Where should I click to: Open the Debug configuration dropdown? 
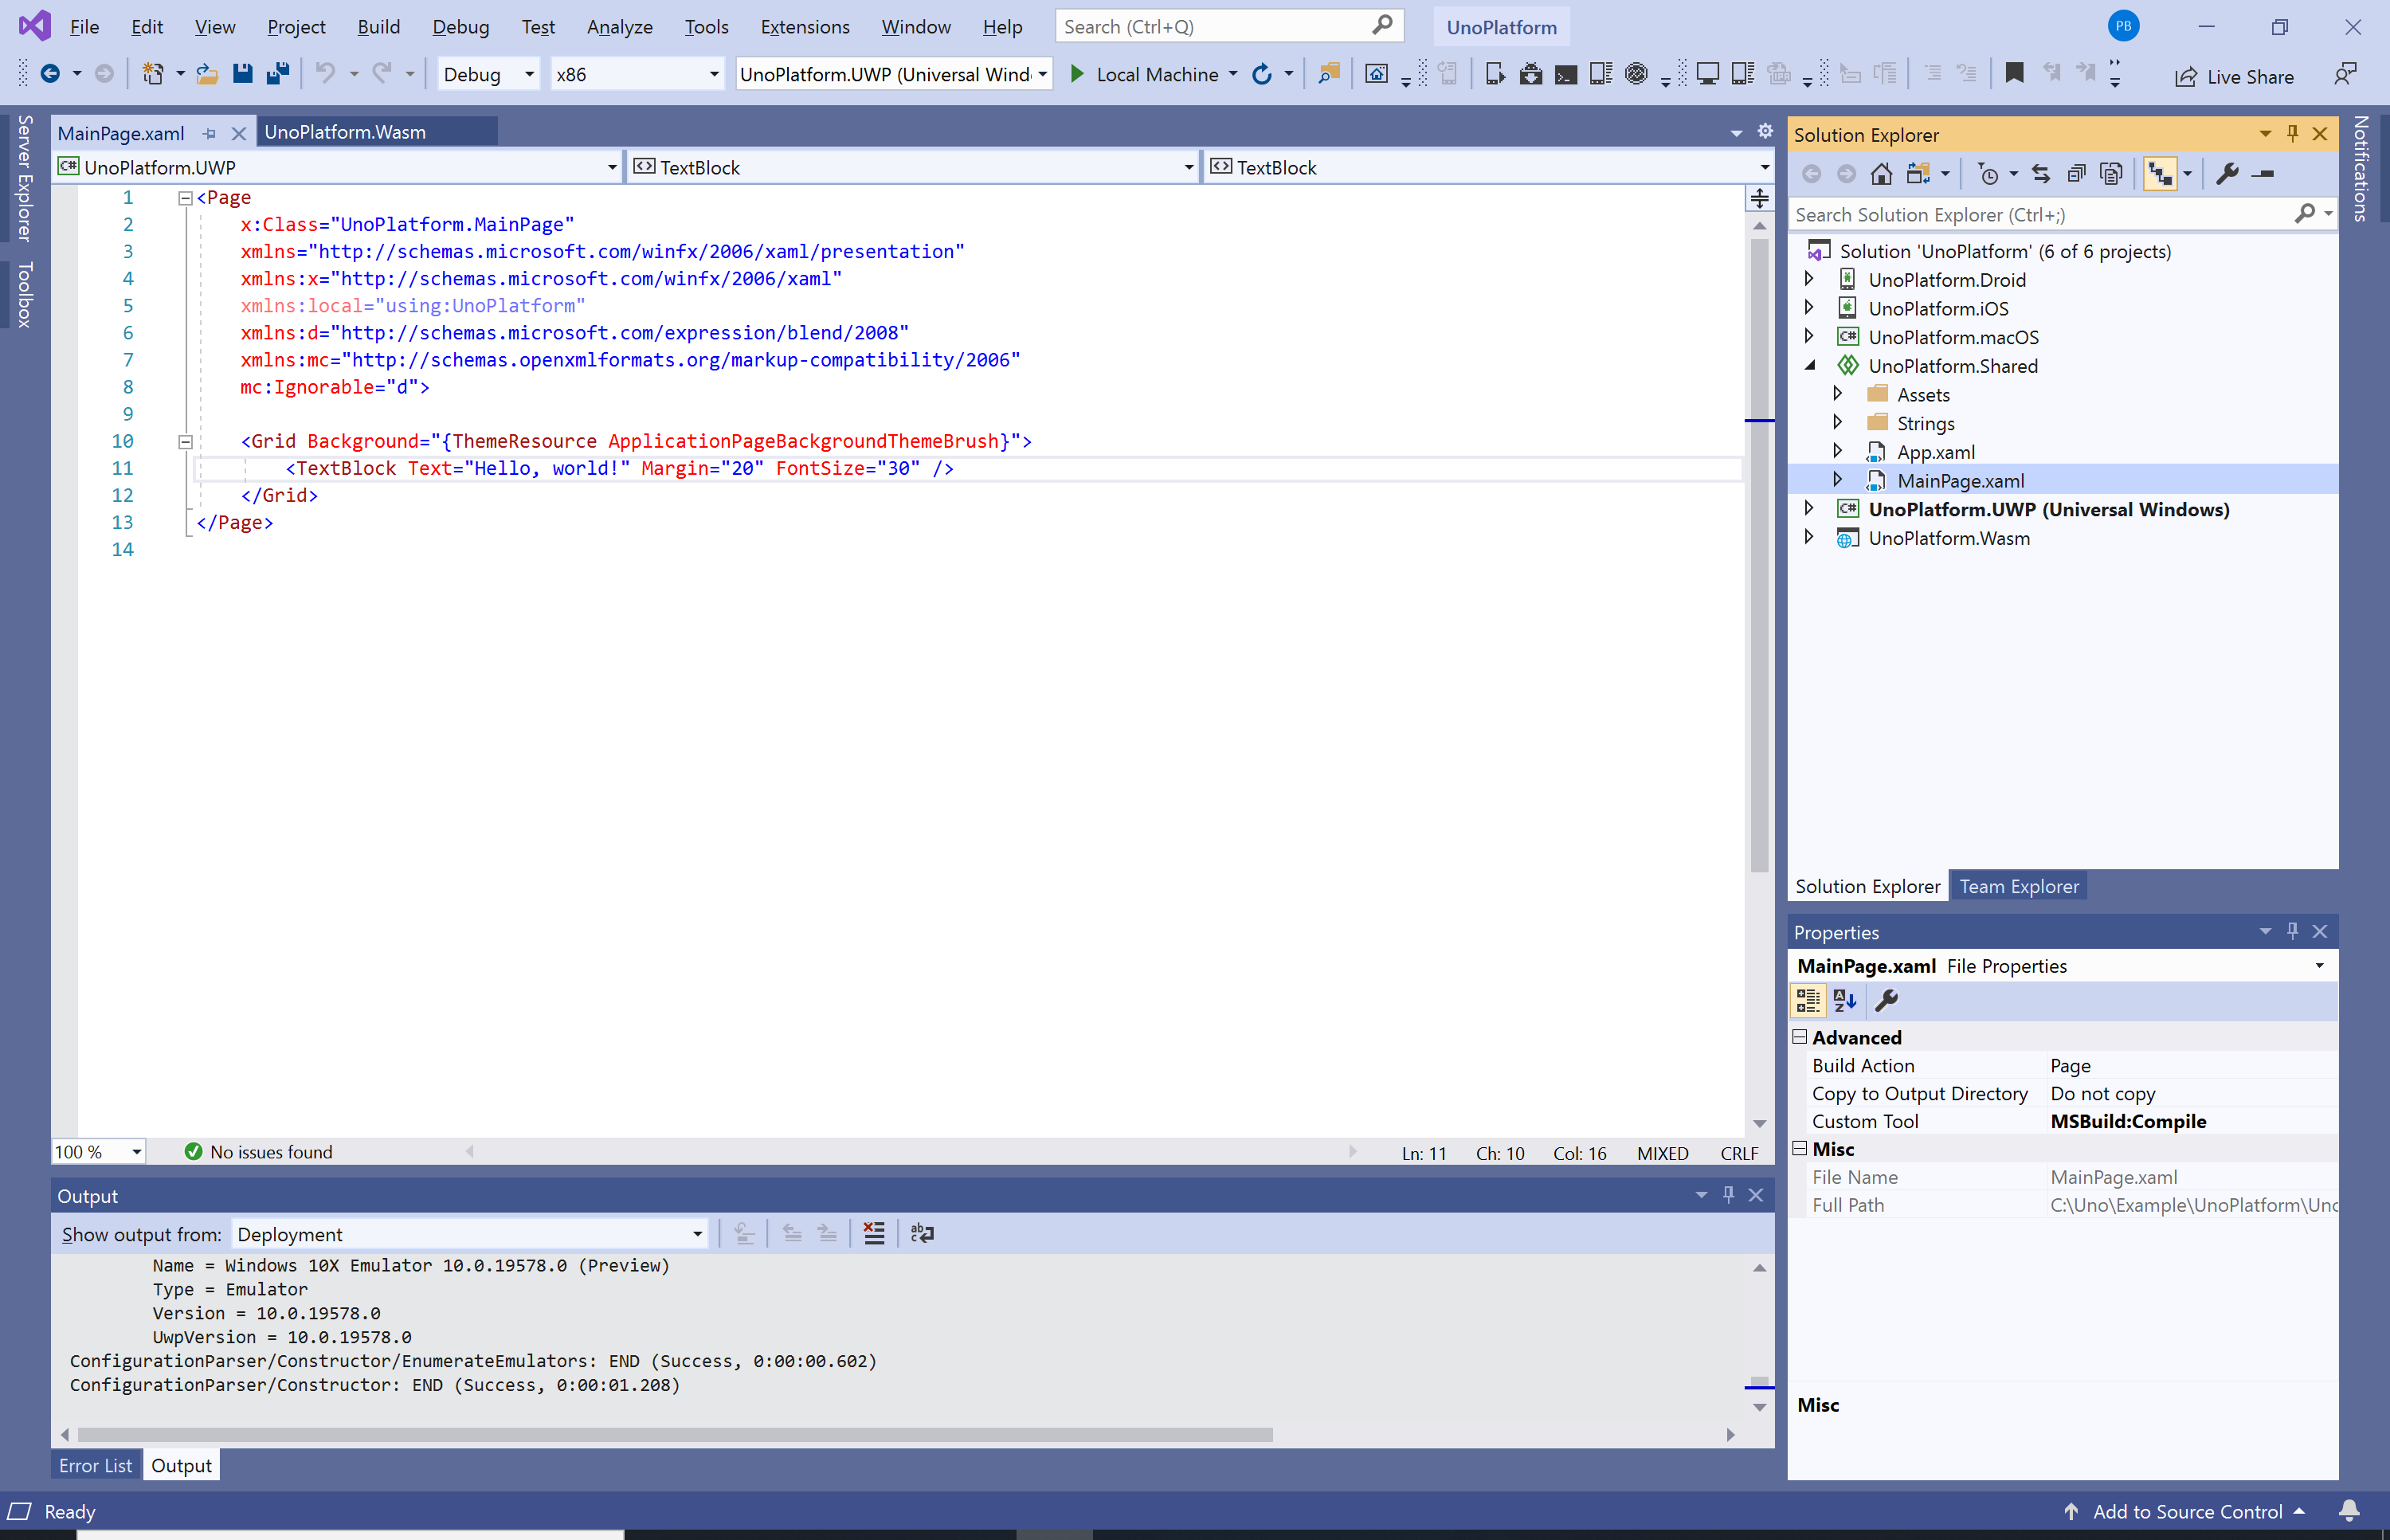tap(488, 73)
